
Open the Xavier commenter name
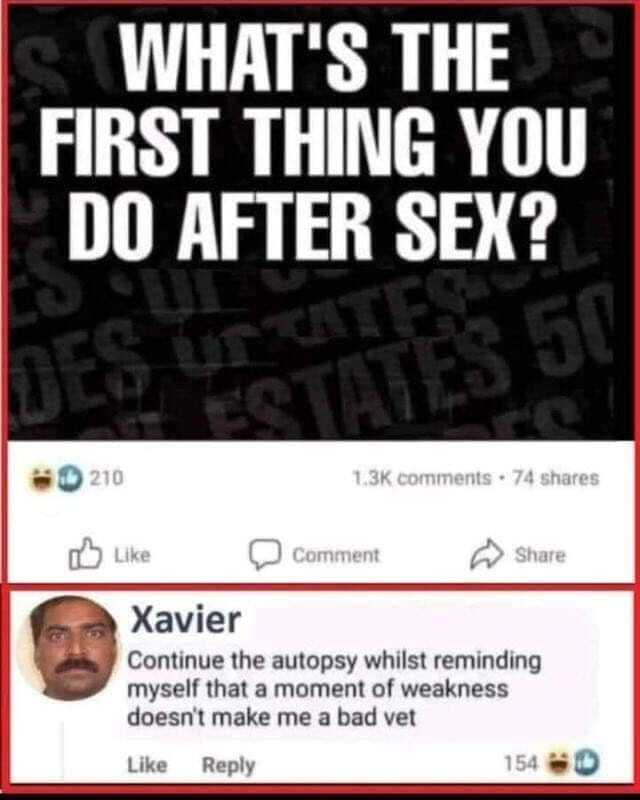point(186,620)
